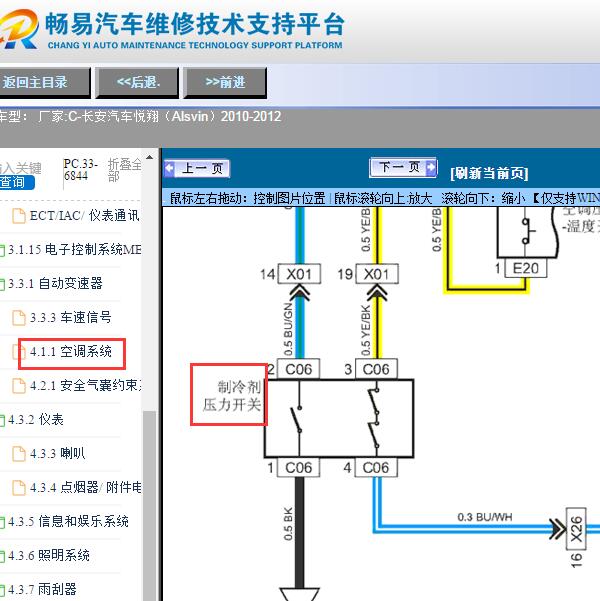Click connector label 2 C06
The height and width of the screenshot is (601, 600).
(x=293, y=369)
